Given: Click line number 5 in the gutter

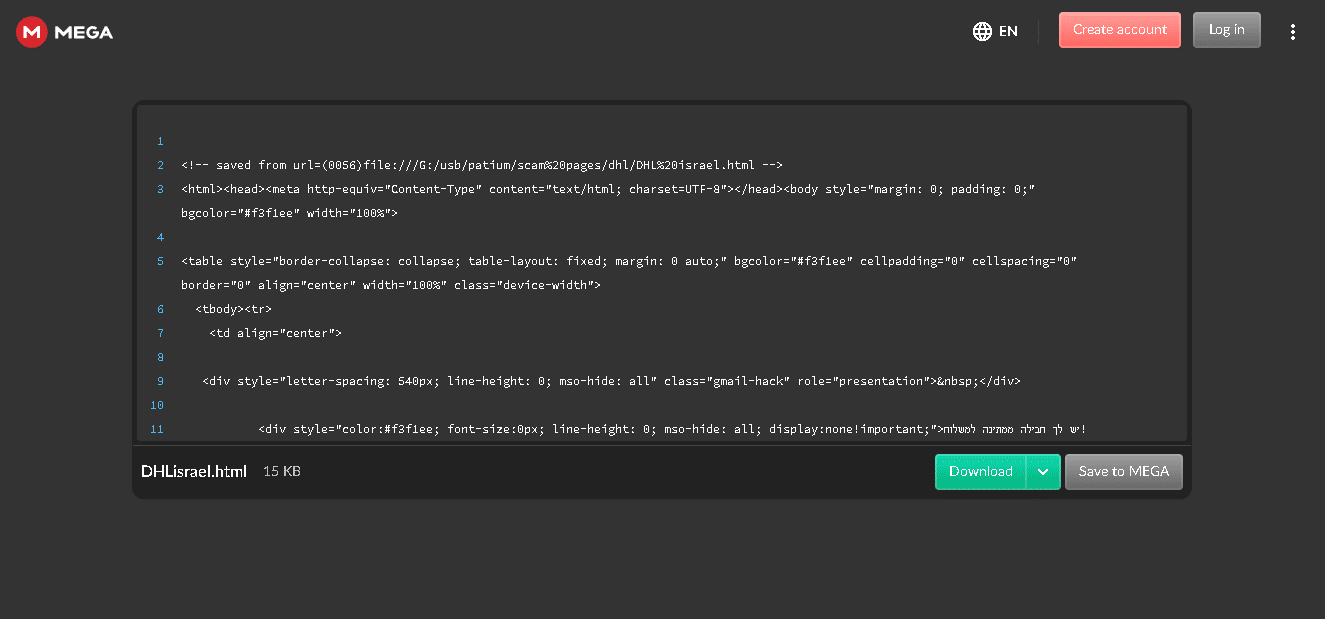Looking at the screenshot, I should tap(160, 262).
